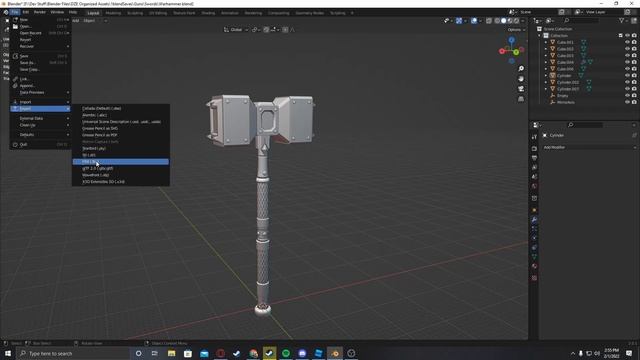640x360 pixels.
Task: Hide Cylinder.002 with its eye icon
Action: [627, 82]
